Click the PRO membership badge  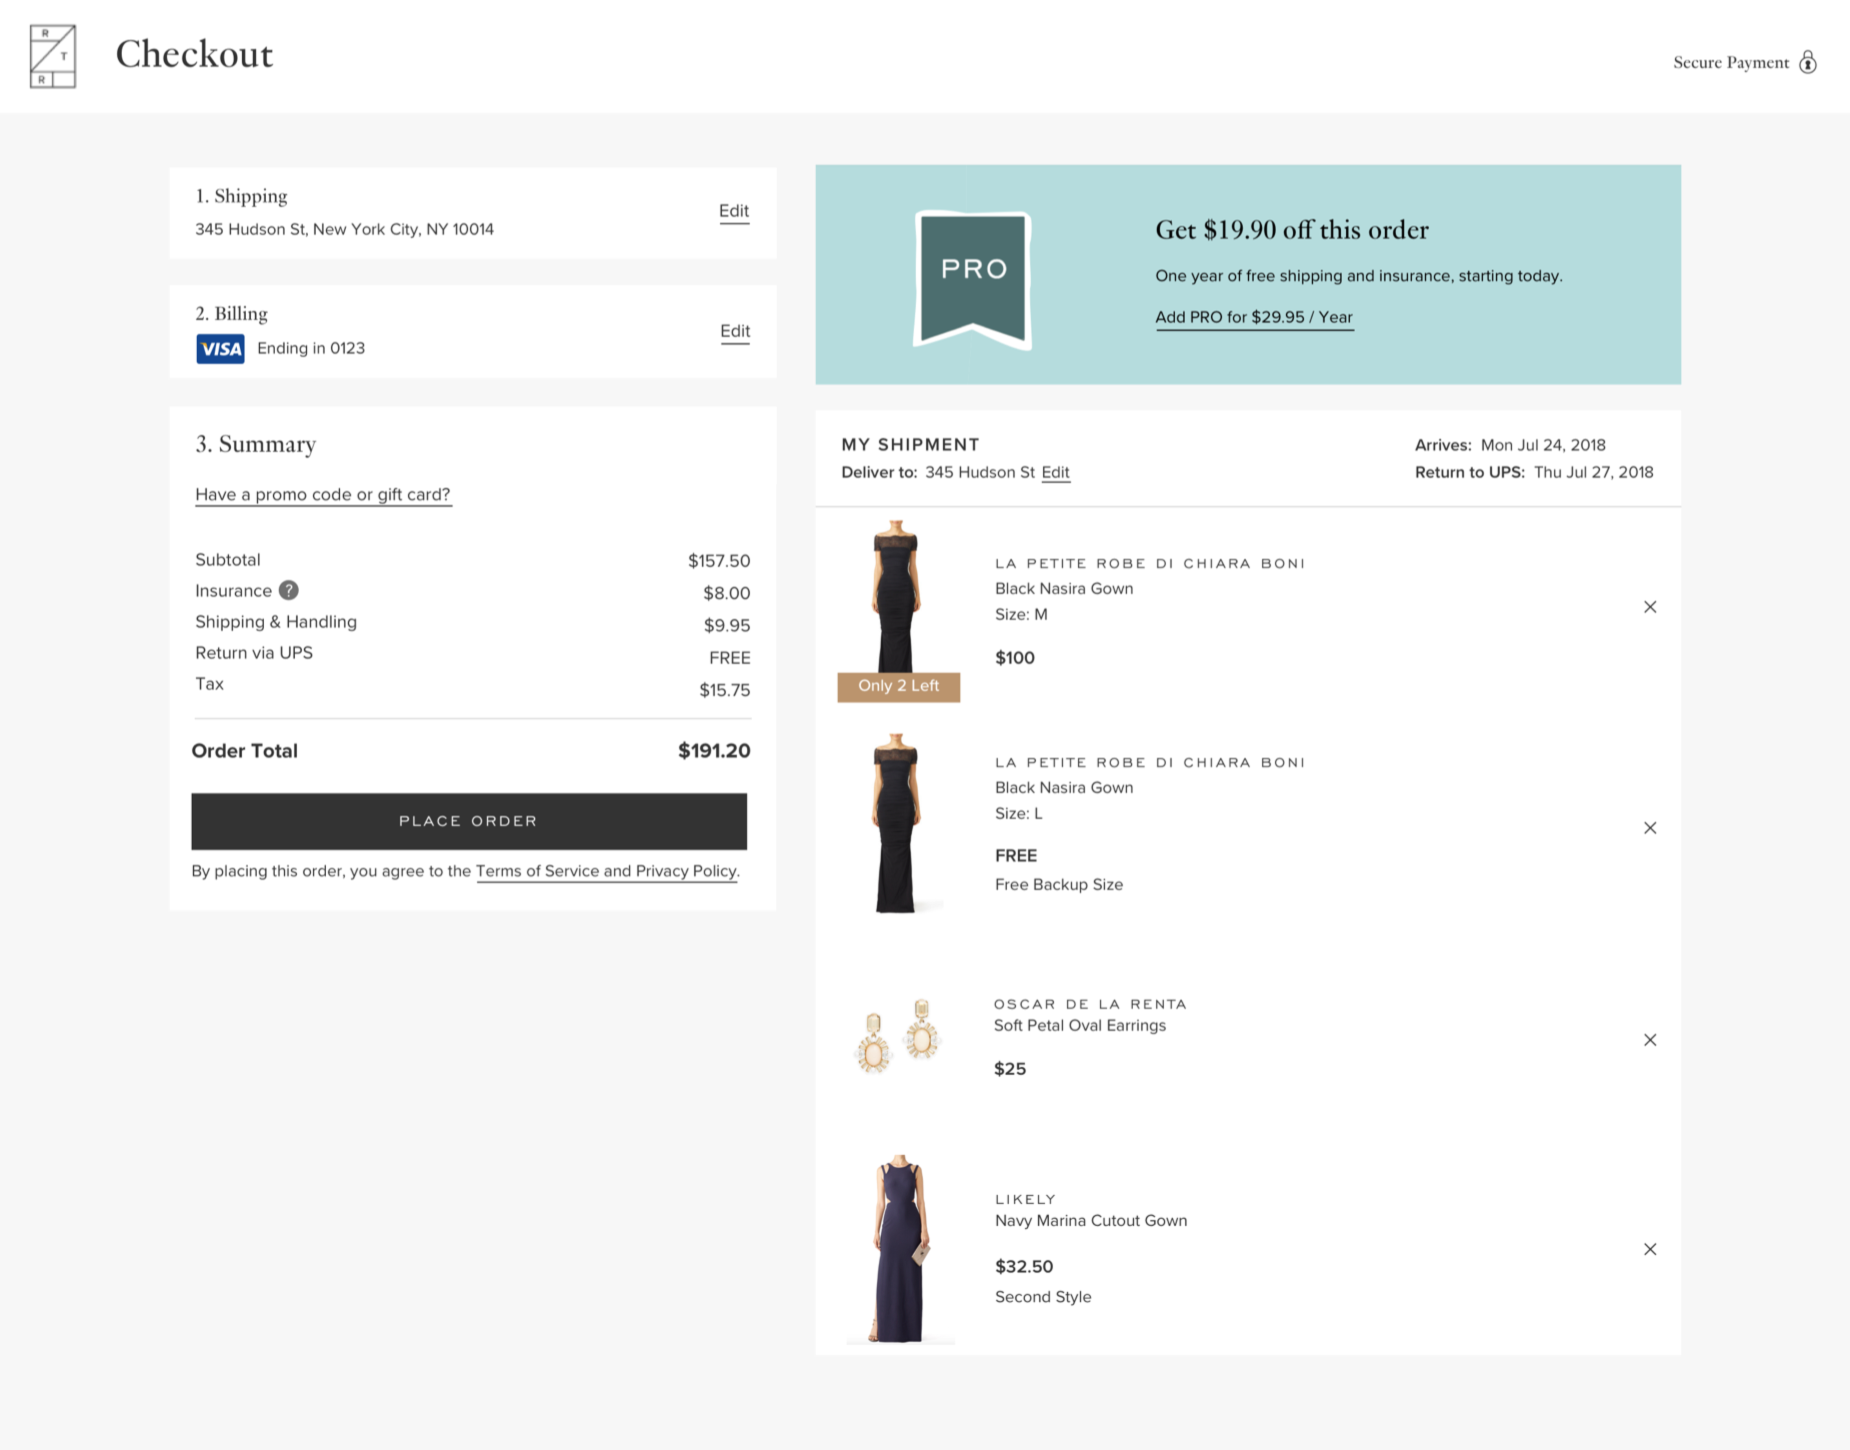click(973, 280)
